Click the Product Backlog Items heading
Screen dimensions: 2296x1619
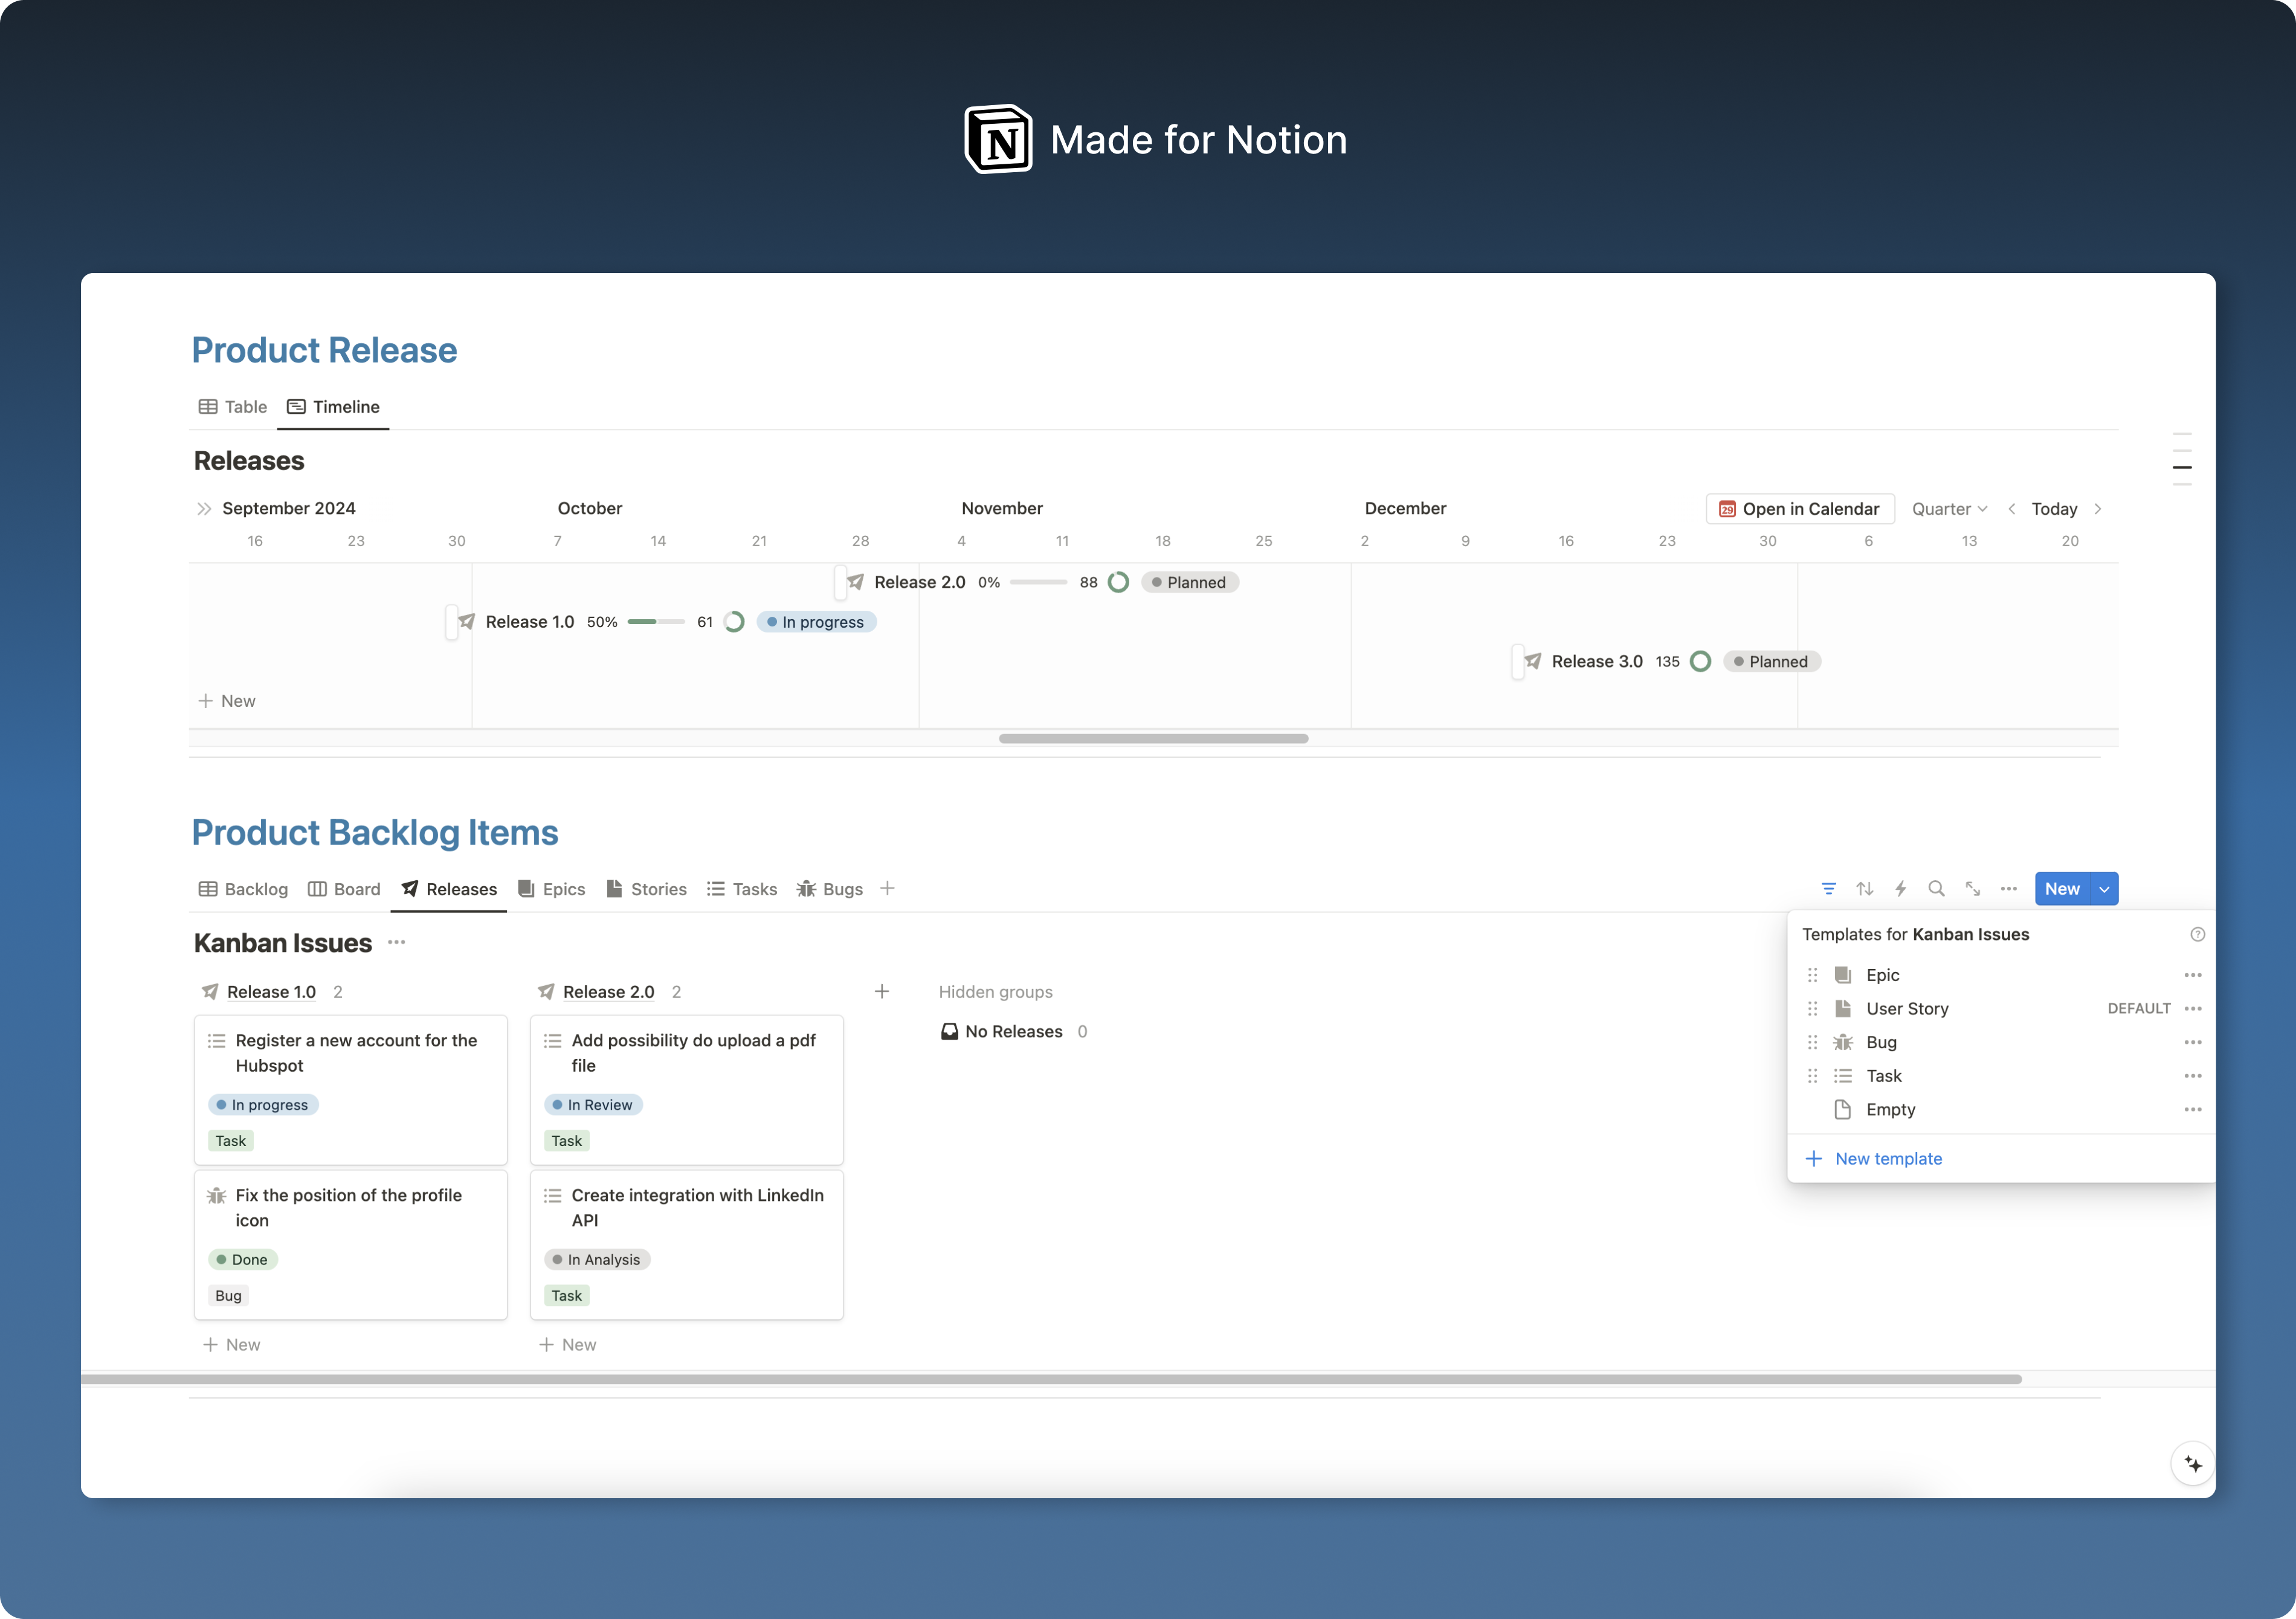[375, 832]
